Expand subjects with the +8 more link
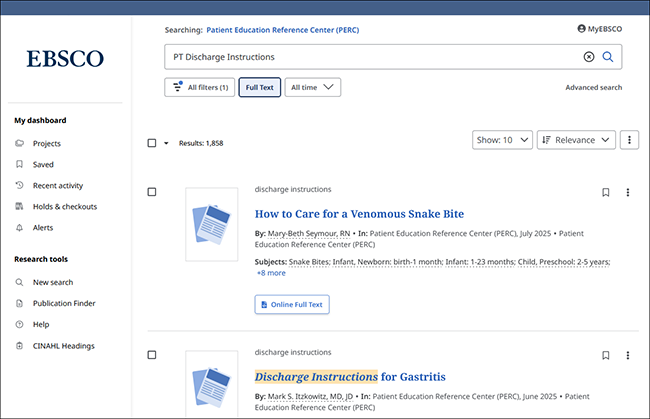This screenshot has height=419, width=650. click(x=271, y=273)
